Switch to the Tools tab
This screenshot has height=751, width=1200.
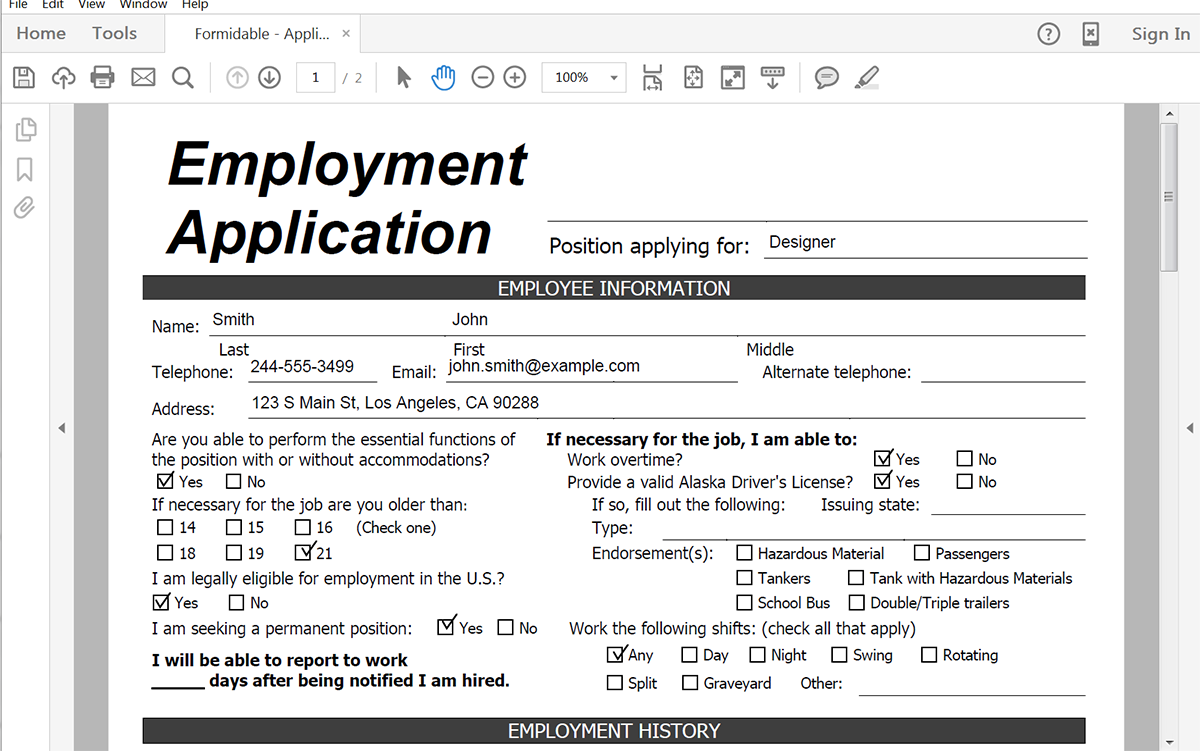click(x=114, y=33)
